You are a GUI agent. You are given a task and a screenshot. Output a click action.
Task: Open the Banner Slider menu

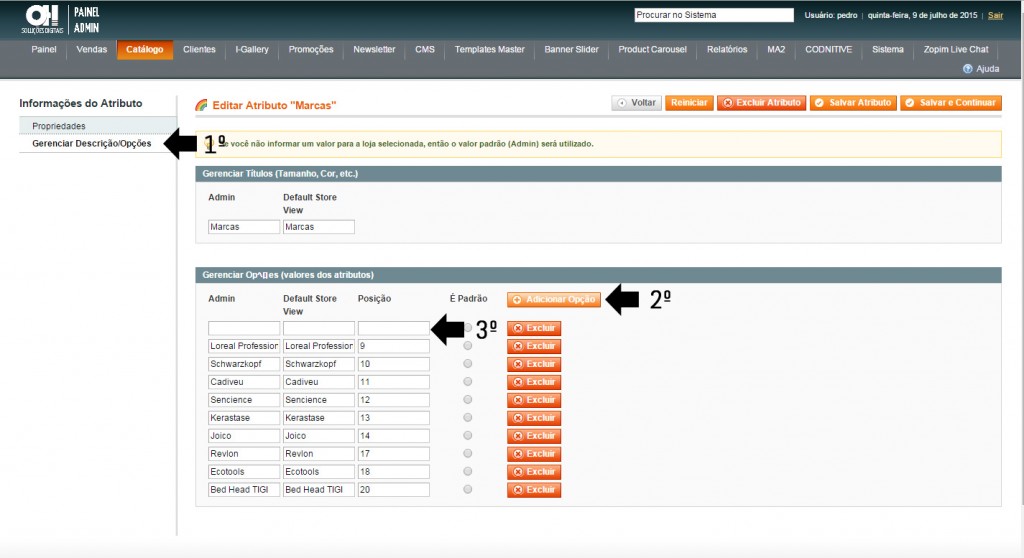(x=571, y=50)
